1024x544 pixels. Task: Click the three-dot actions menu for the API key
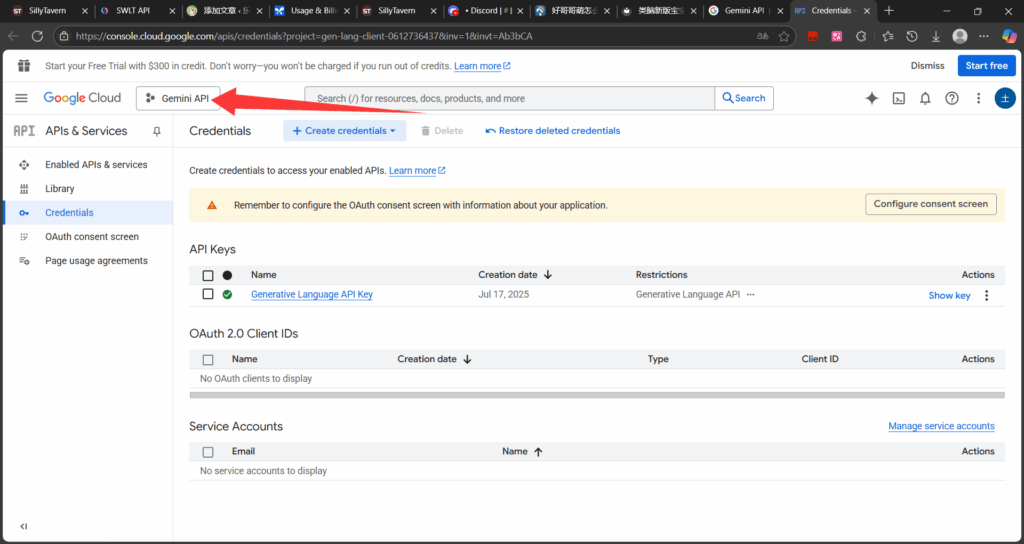click(x=986, y=295)
